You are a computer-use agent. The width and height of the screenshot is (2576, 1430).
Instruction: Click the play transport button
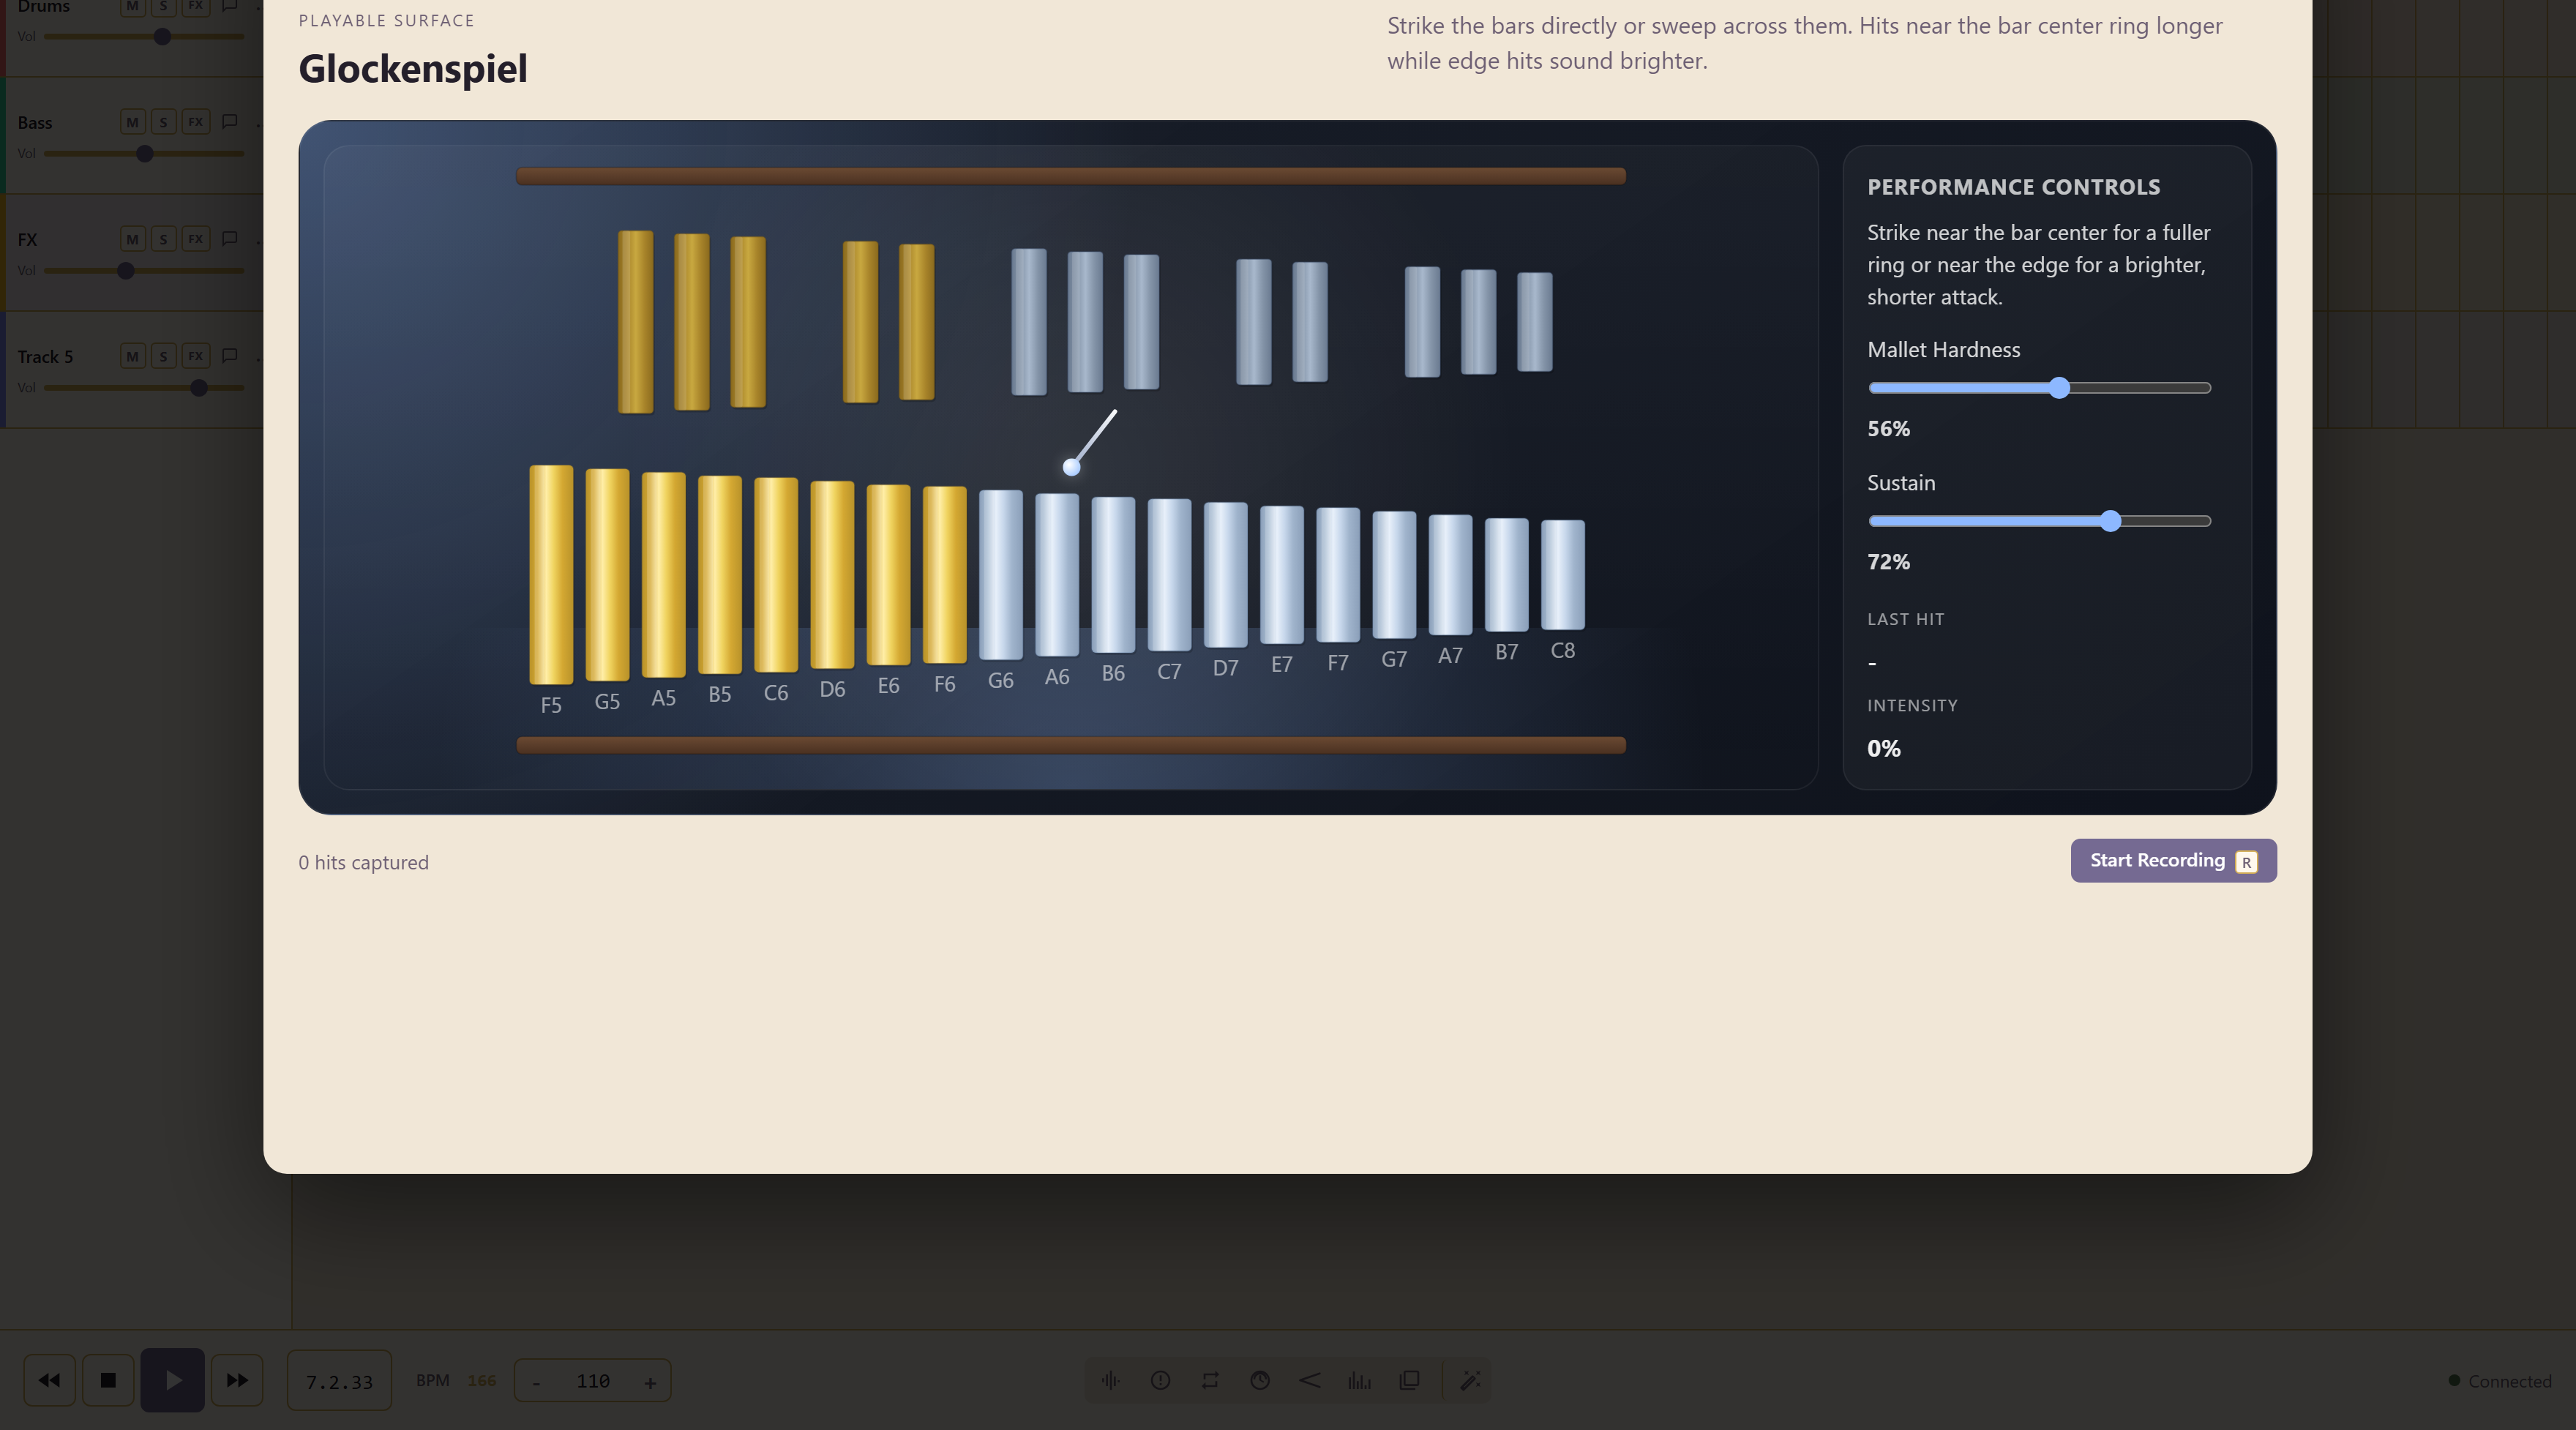pos(172,1381)
